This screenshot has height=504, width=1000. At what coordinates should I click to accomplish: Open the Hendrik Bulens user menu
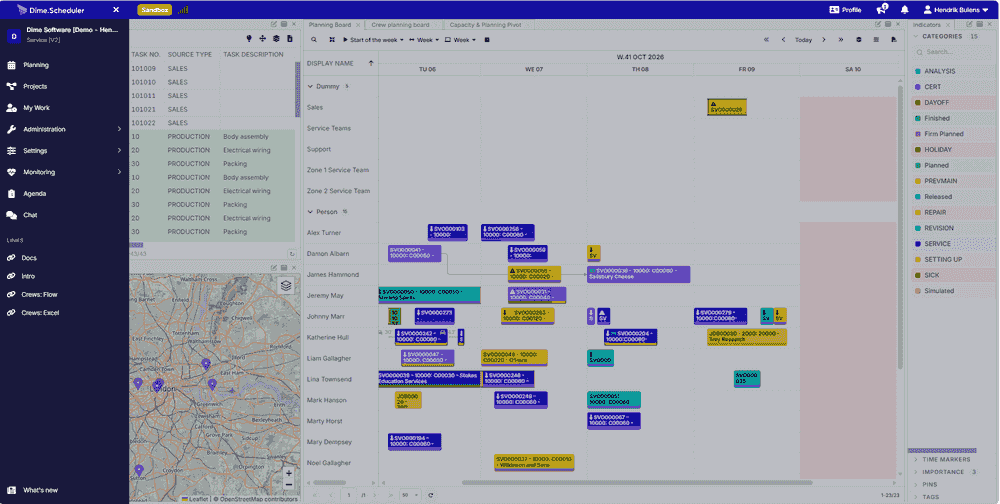tap(956, 10)
